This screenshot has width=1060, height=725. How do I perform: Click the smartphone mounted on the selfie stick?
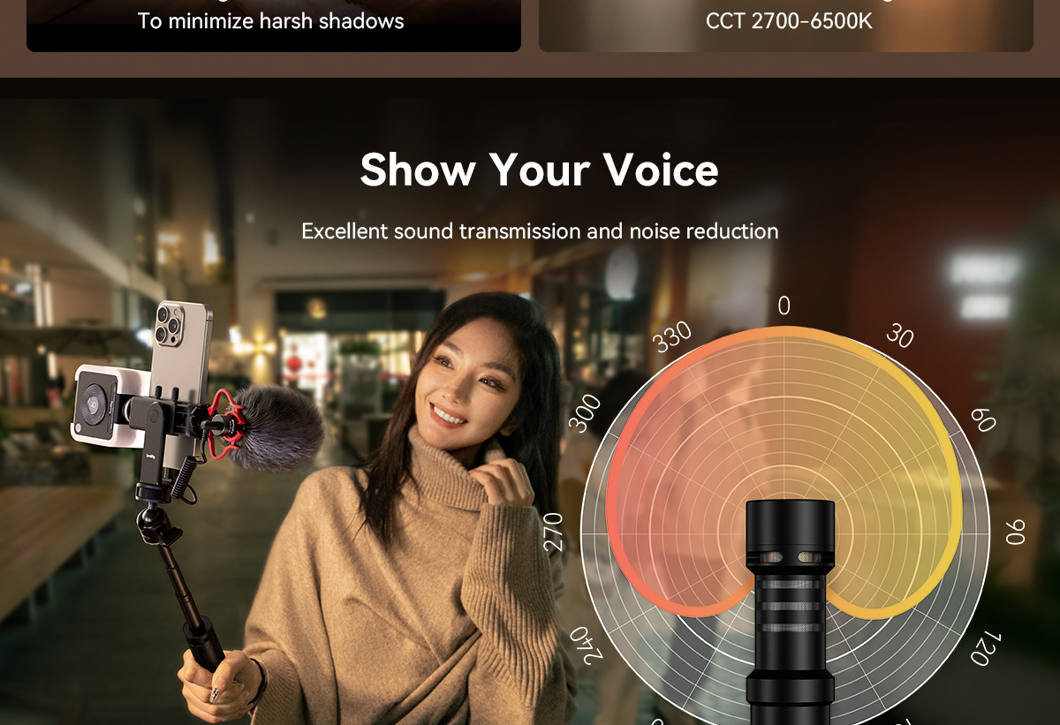181,353
